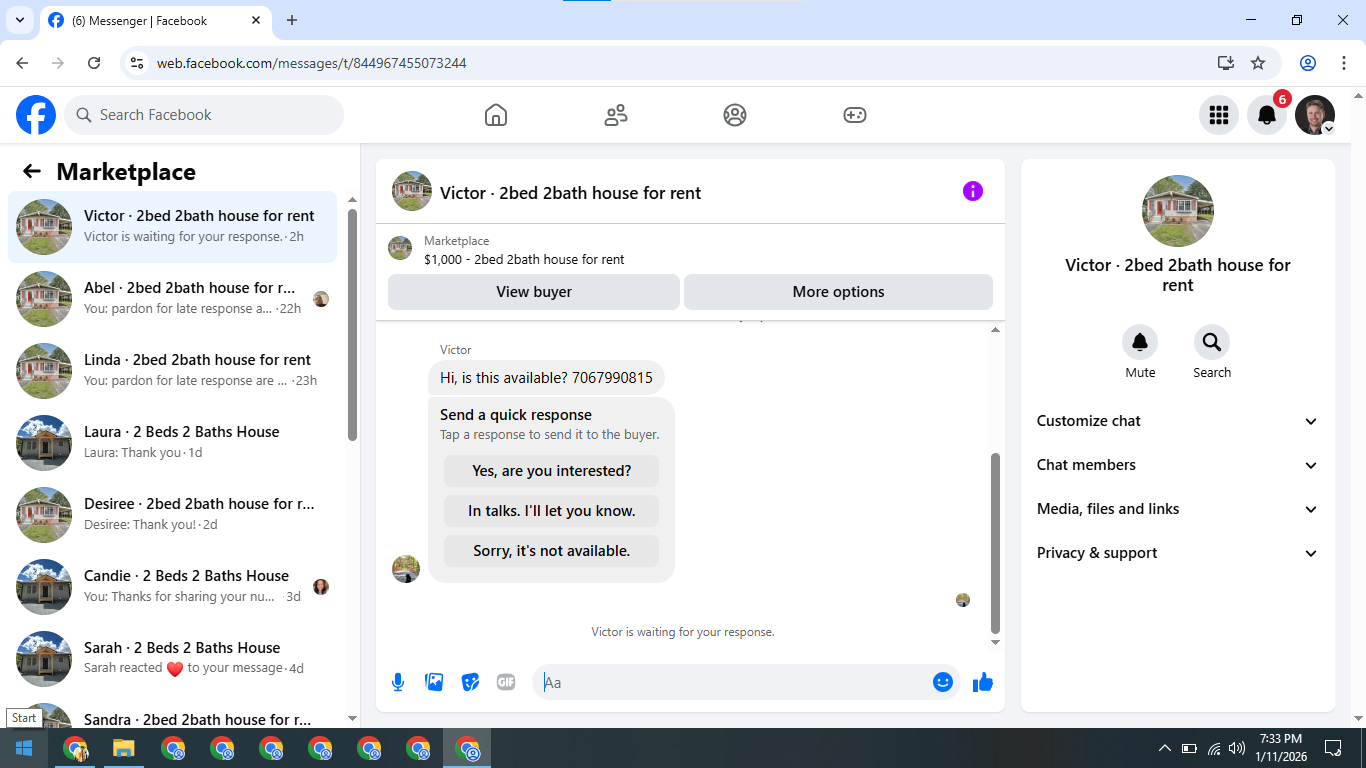Expand the Customize chat section
Viewport: 1366px width, 768px height.
pyautogui.click(x=1178, y=421)
